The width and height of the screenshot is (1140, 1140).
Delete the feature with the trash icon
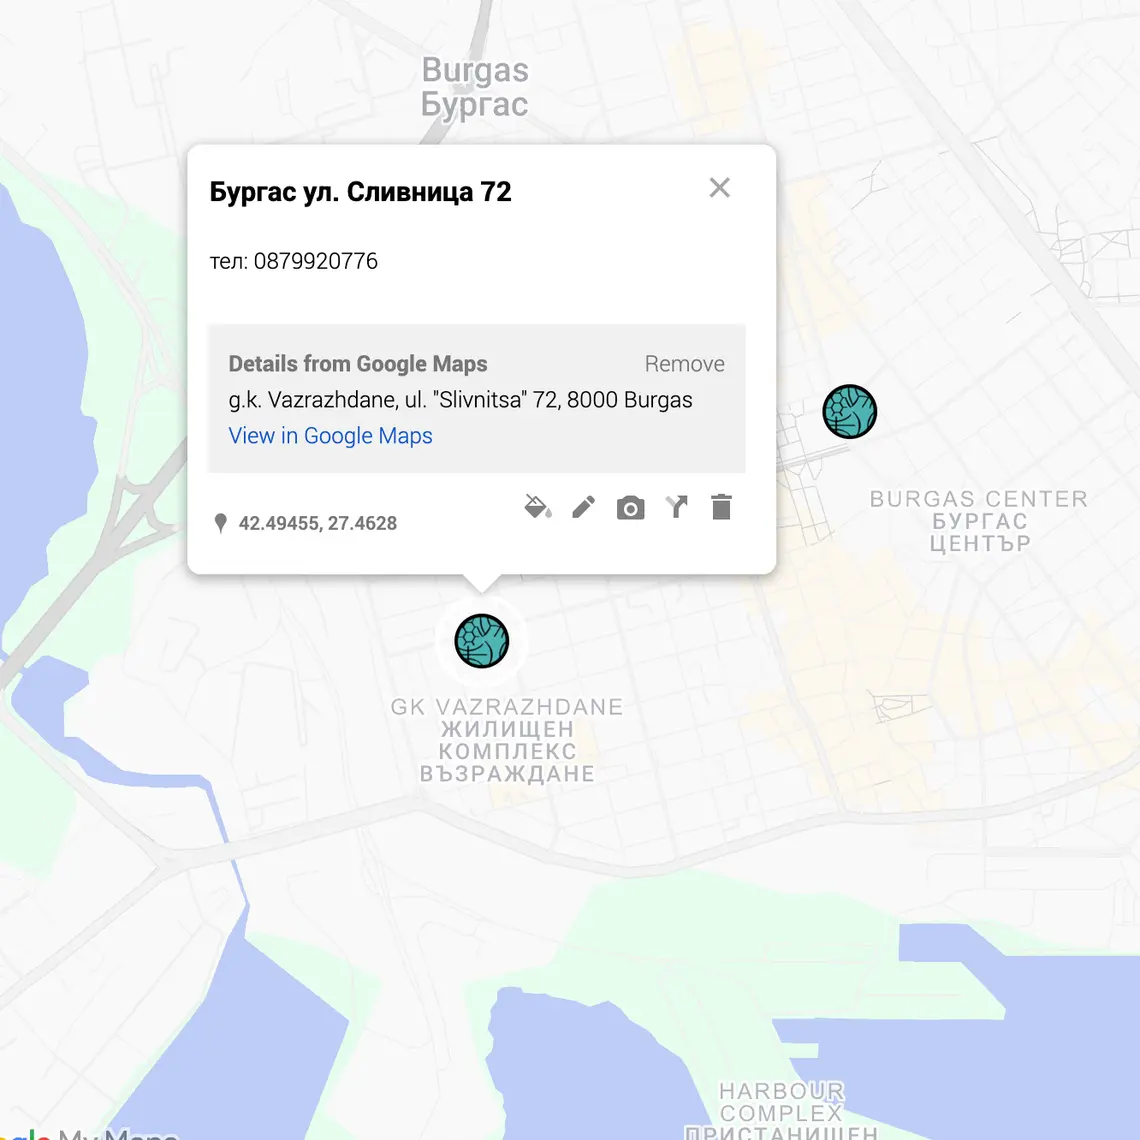coord(721,507)
